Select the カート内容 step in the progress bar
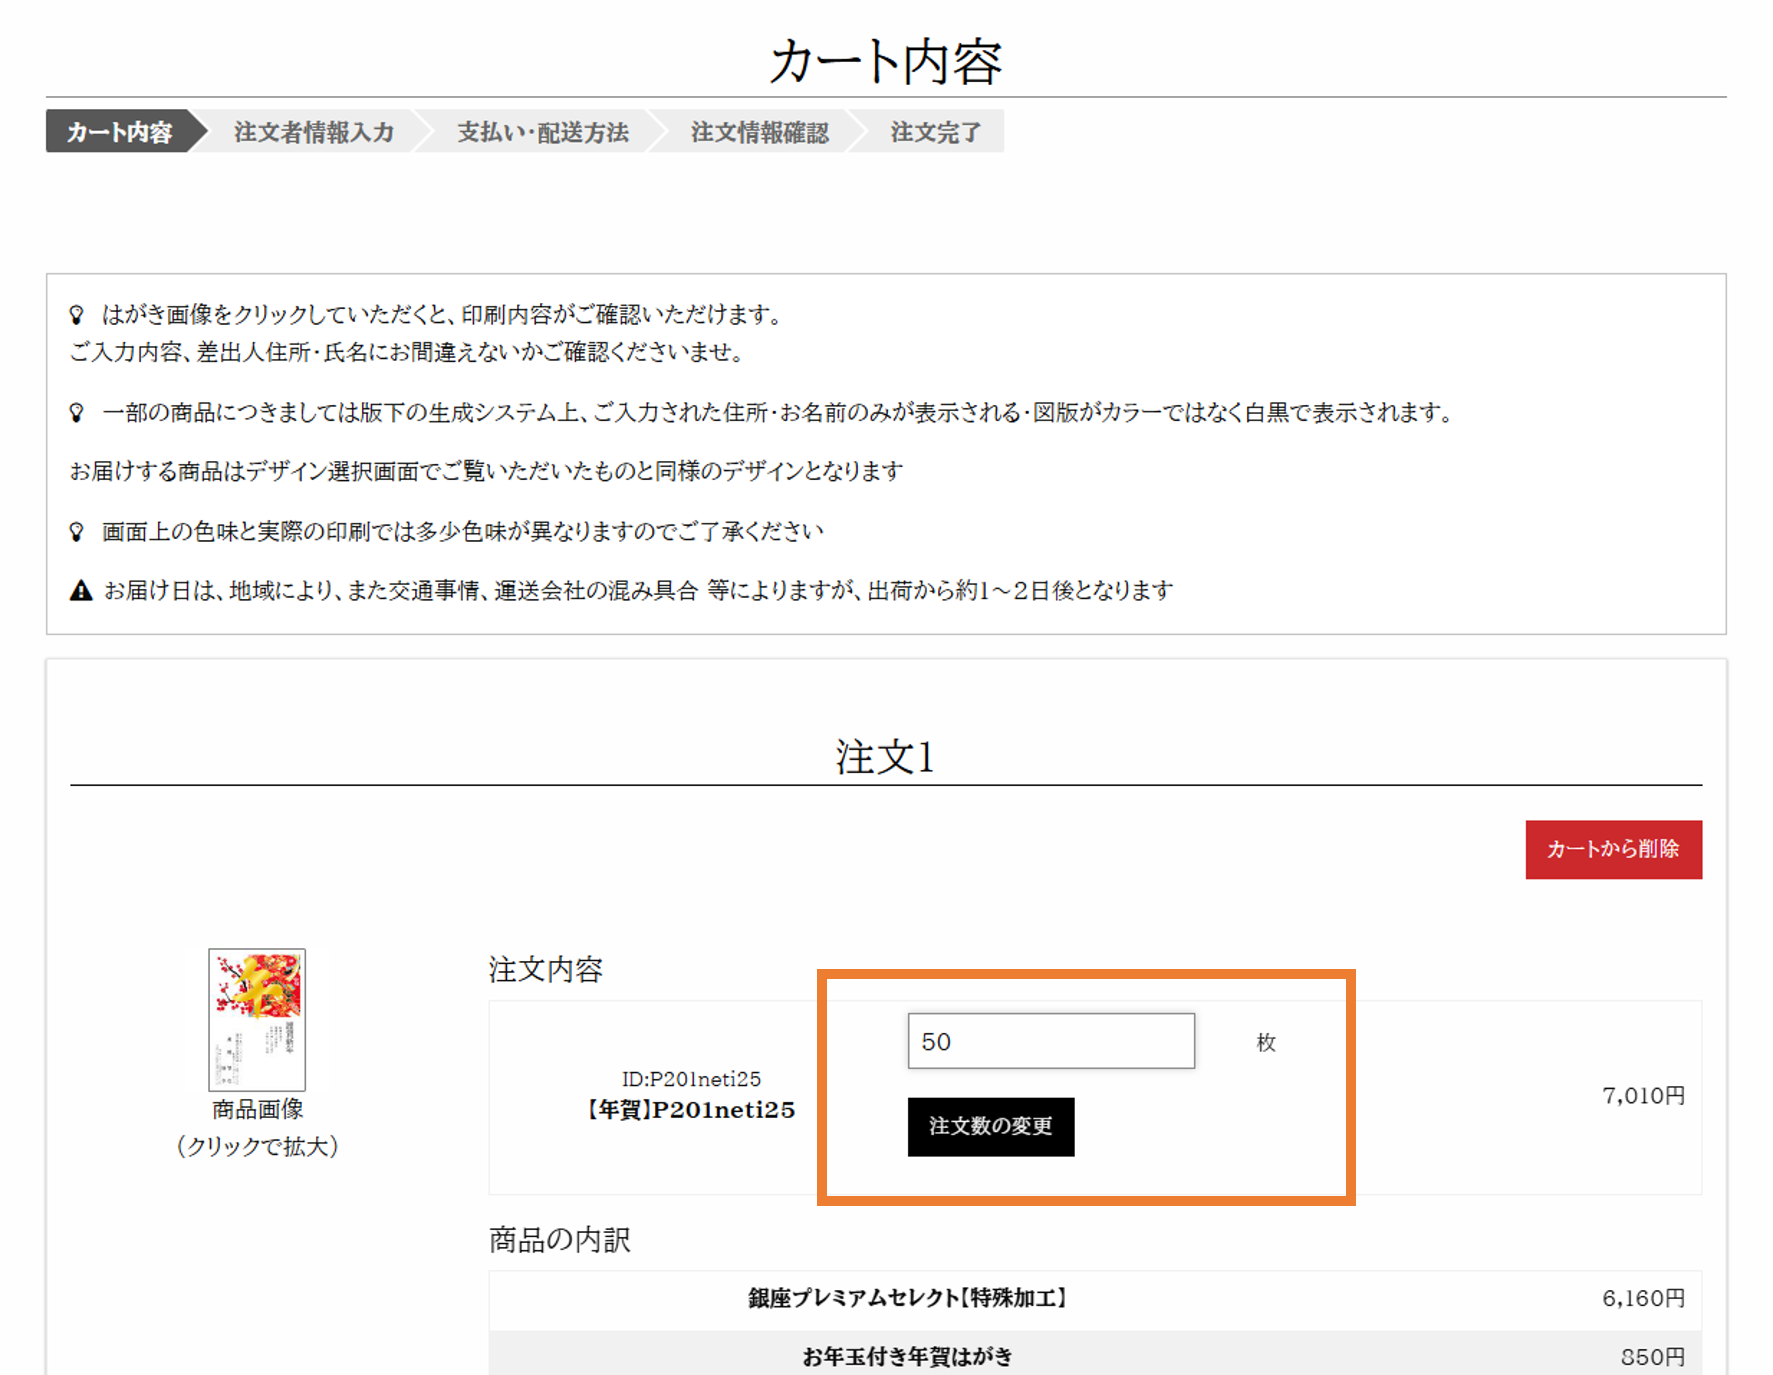This screenshot has width=1773, height=1375. [x=119, y=132]
